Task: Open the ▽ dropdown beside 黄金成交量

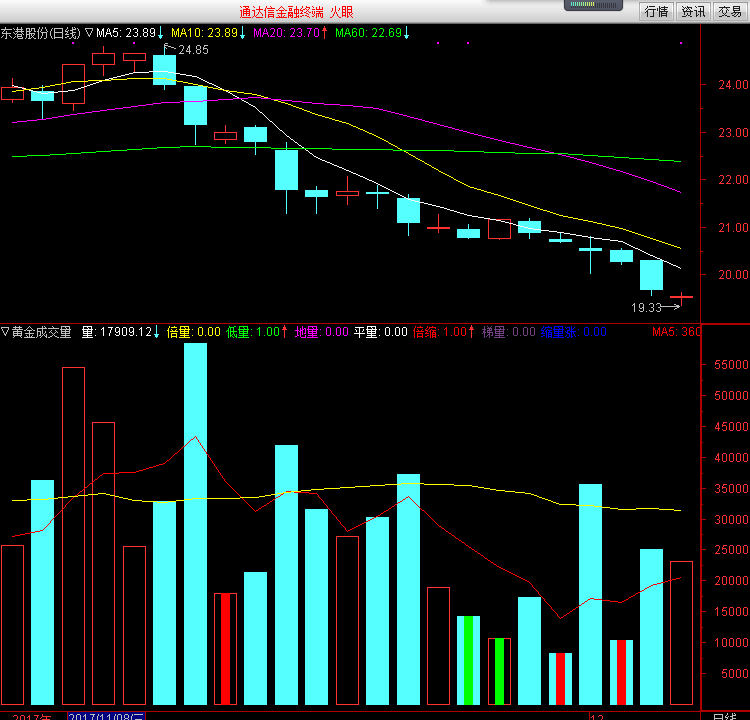Action: [x=5, y=331]
